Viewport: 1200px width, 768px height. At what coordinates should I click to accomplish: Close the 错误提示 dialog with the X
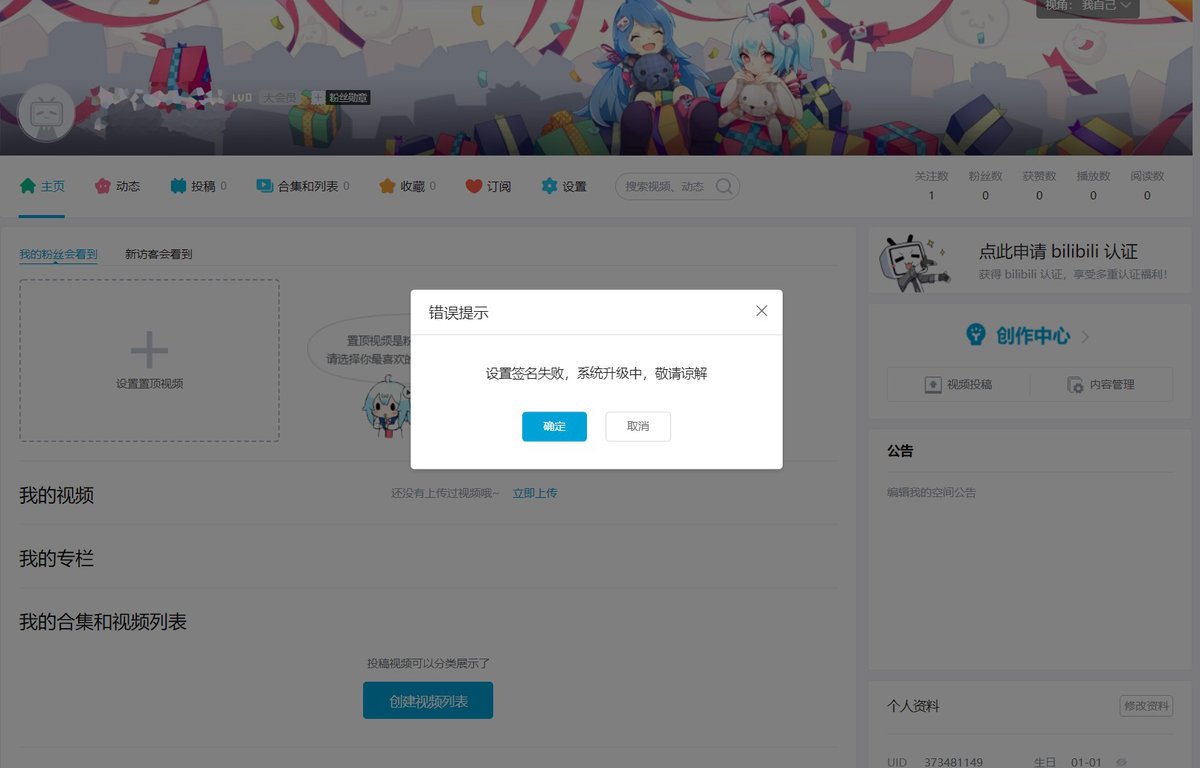[x=762, y=311]
